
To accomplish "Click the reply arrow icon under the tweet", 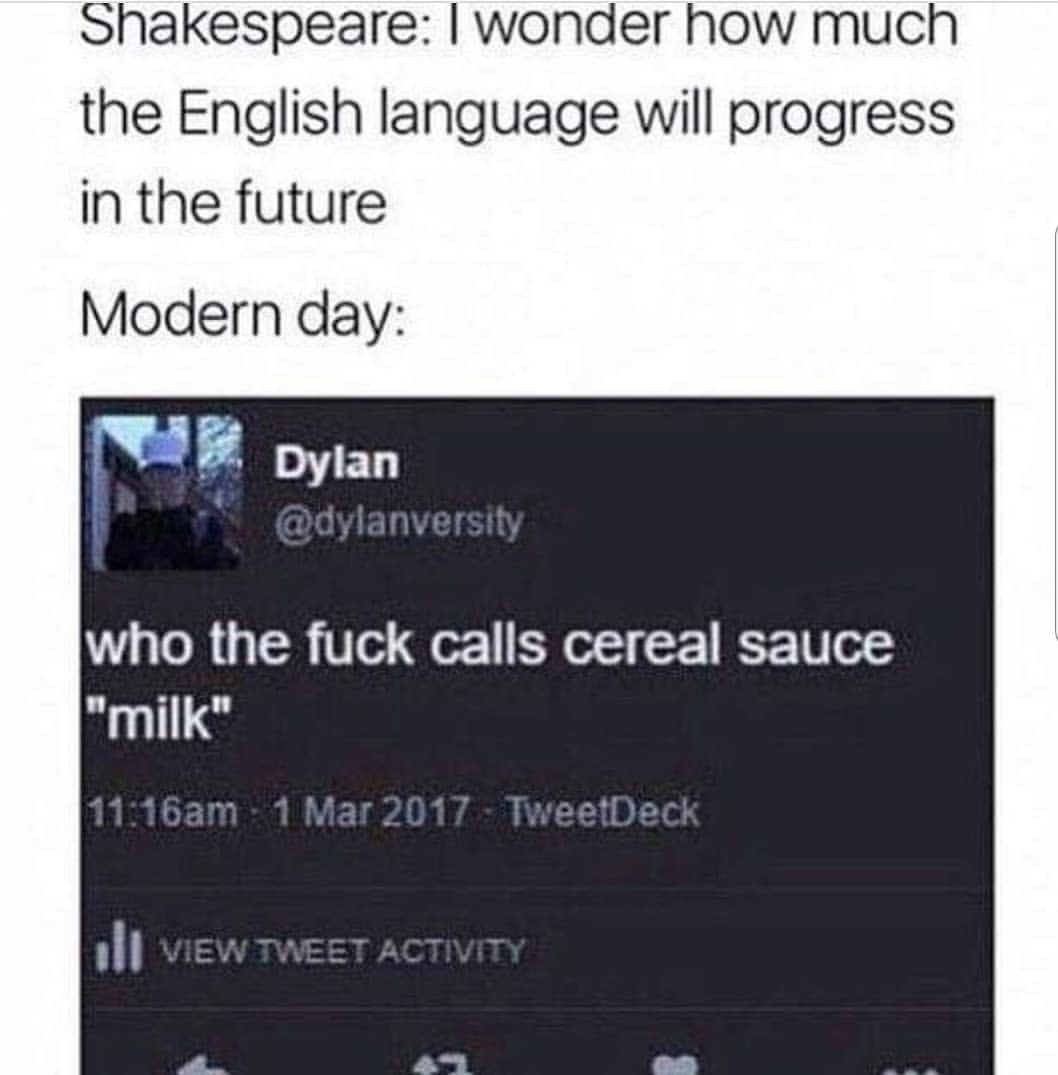I will [202, 1067].
